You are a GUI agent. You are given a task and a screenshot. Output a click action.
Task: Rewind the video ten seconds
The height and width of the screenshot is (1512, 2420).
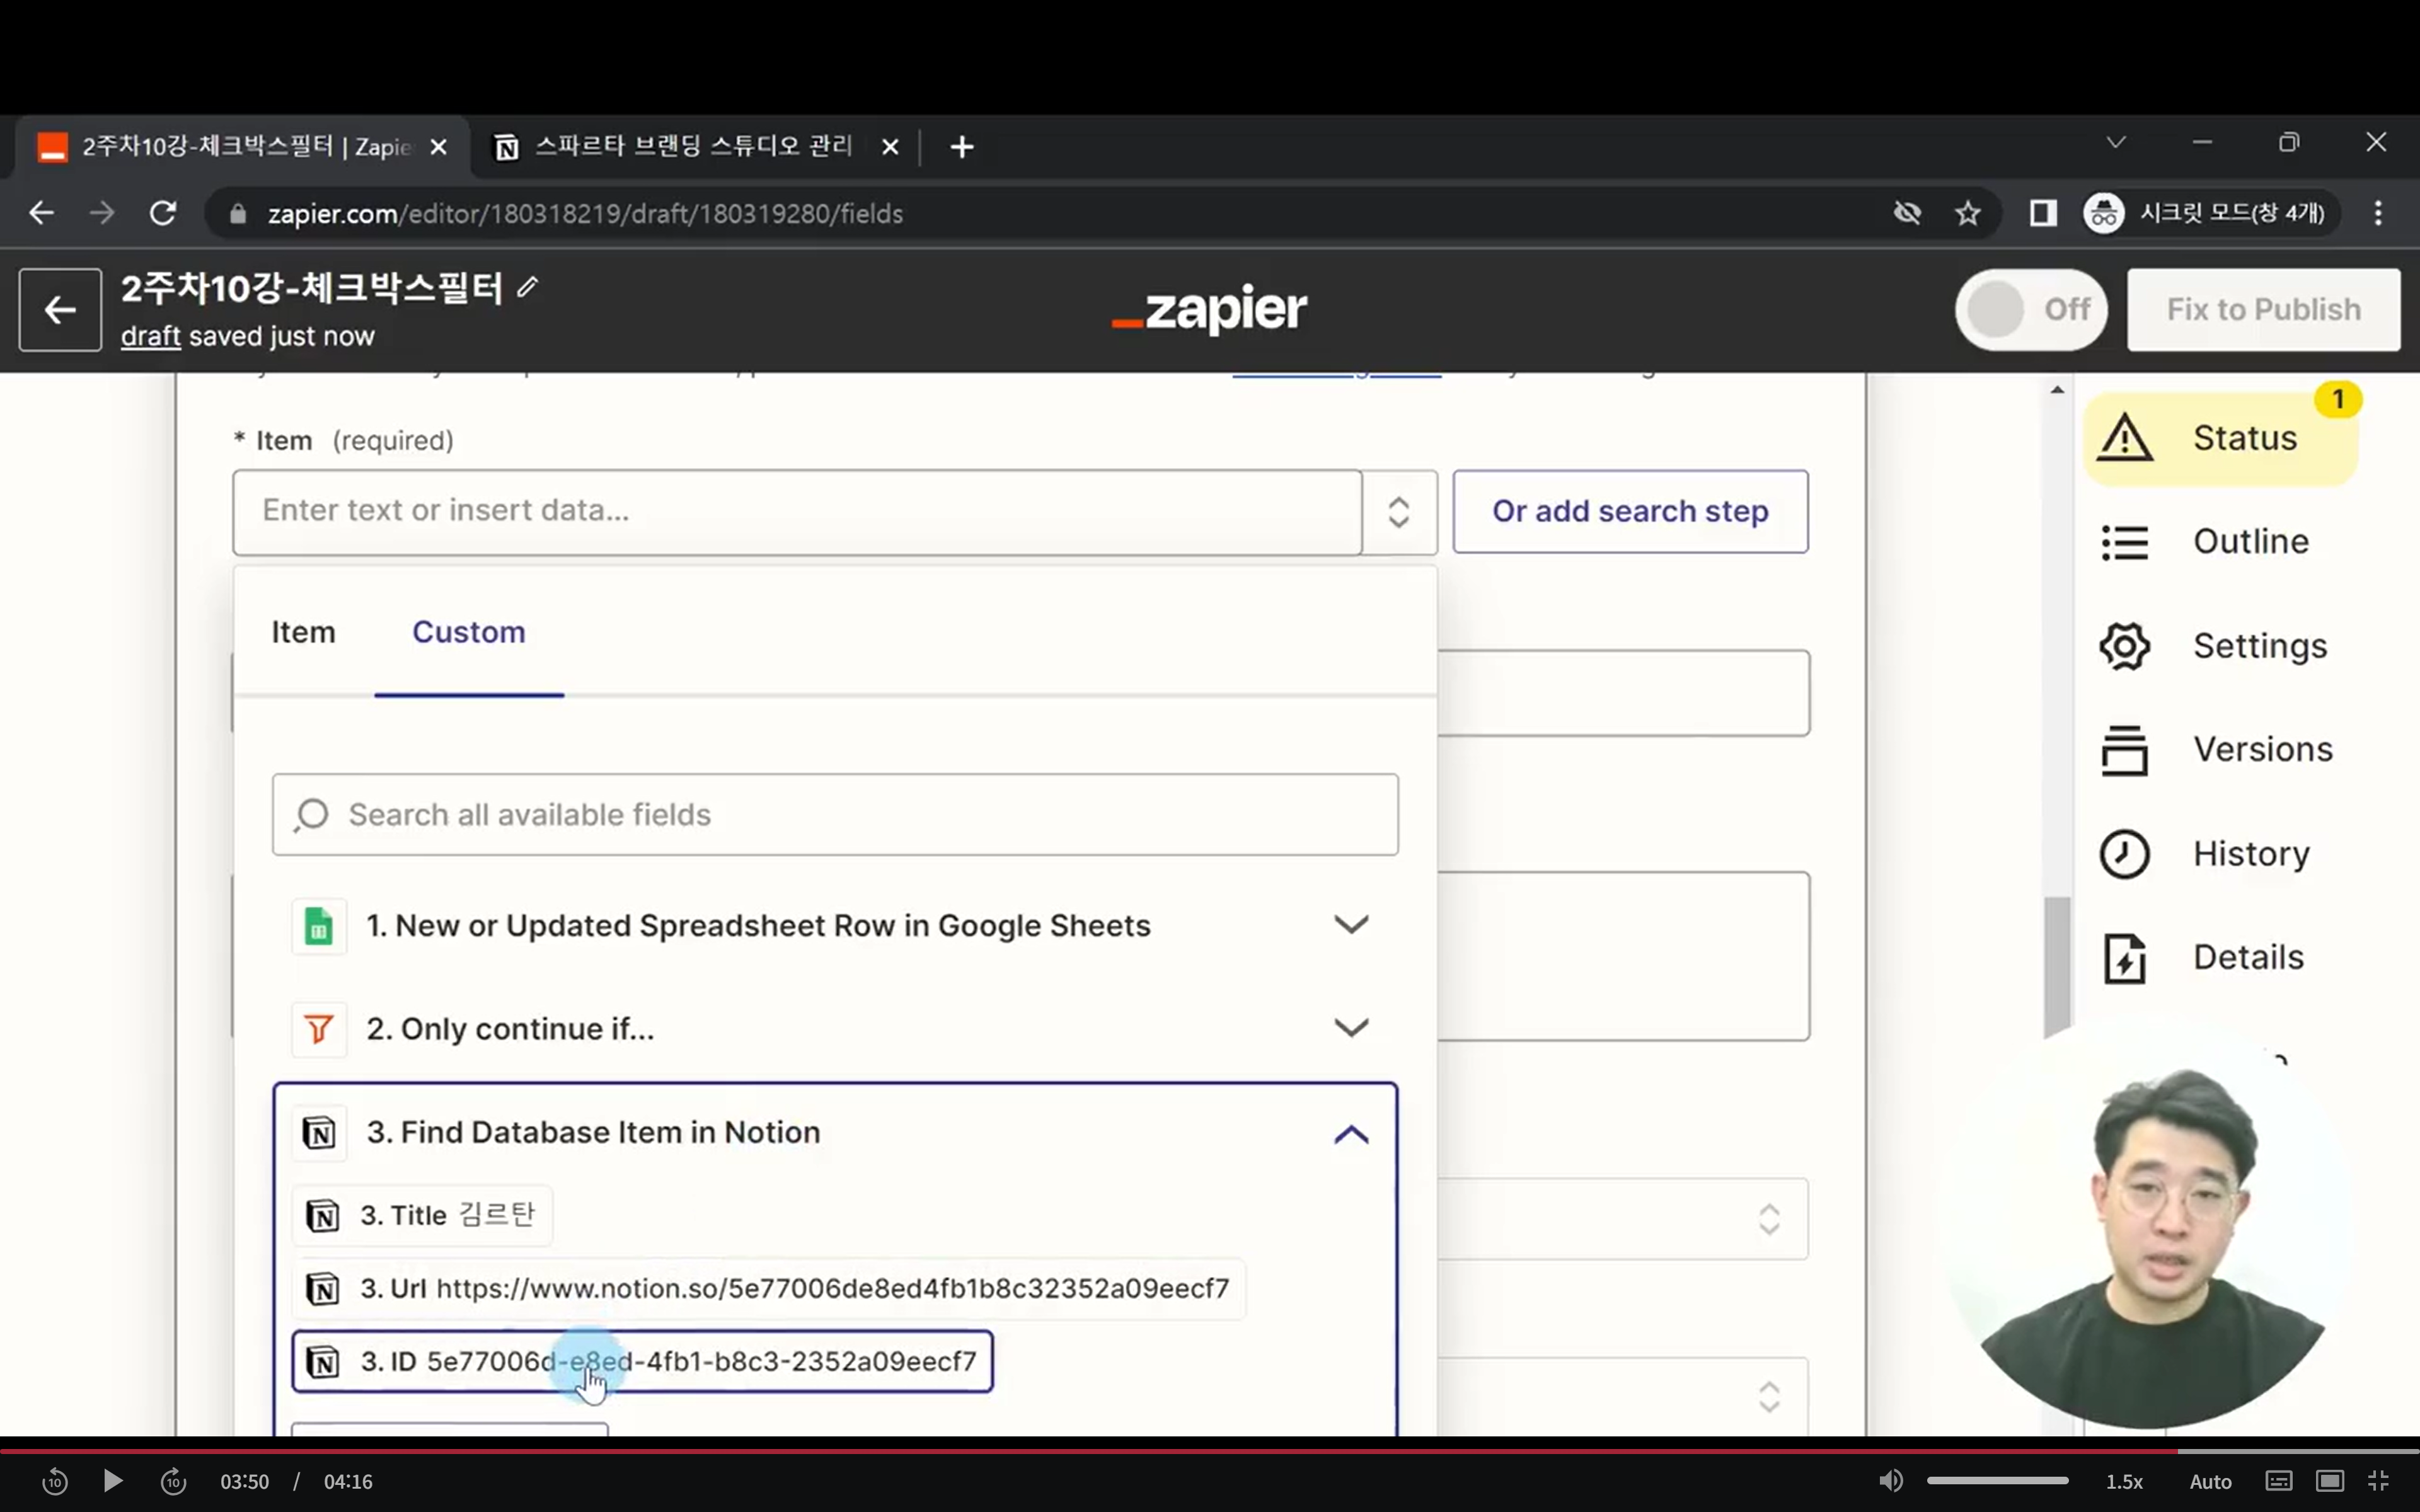[55, 1481]
